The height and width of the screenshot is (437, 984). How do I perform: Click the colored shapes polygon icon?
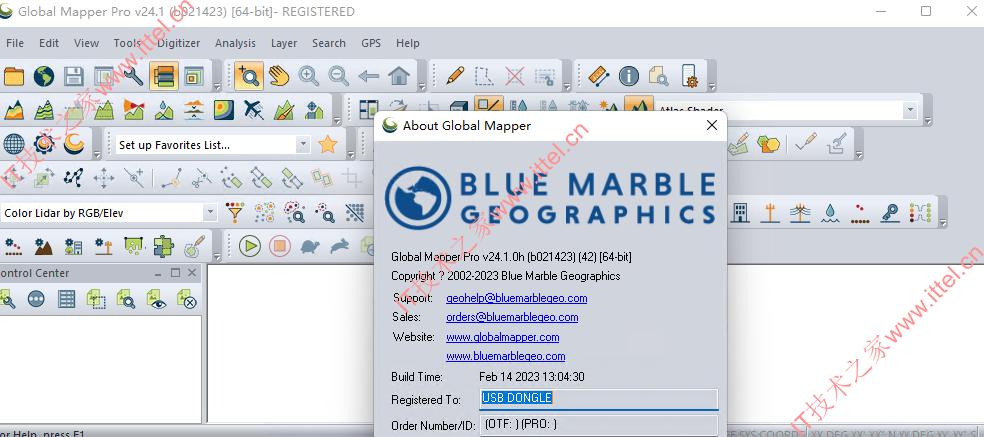(769, 145)
